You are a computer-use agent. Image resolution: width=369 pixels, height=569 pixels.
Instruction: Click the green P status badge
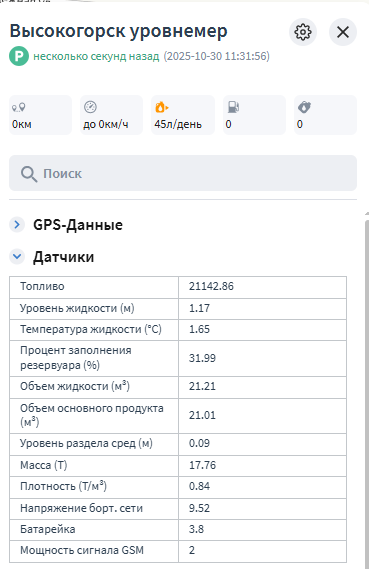(x=19, y=56)
